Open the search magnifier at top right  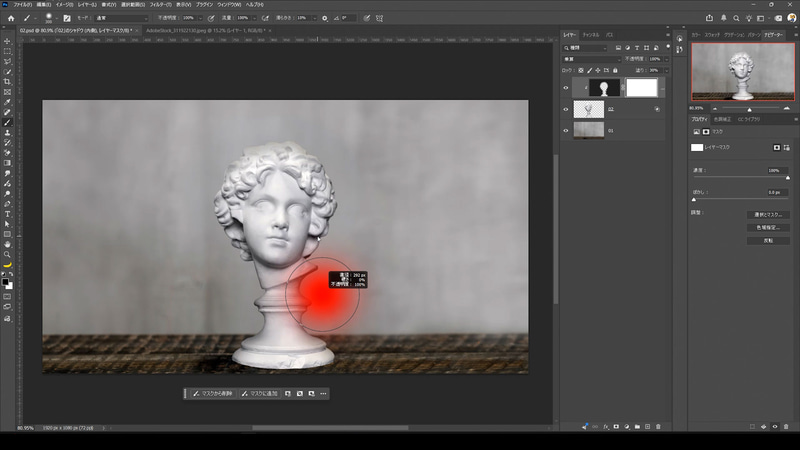736,18
